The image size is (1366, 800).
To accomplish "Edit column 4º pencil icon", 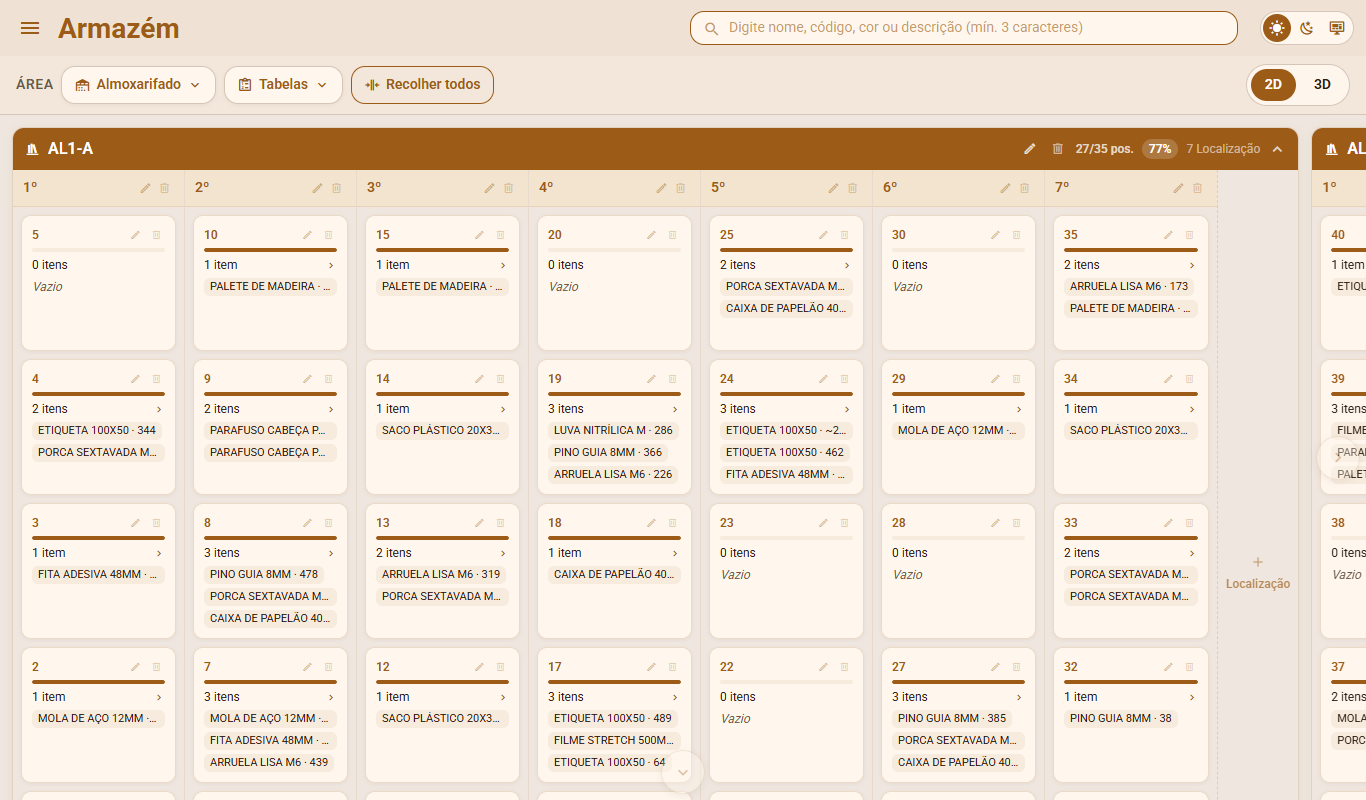I will 662,188.
